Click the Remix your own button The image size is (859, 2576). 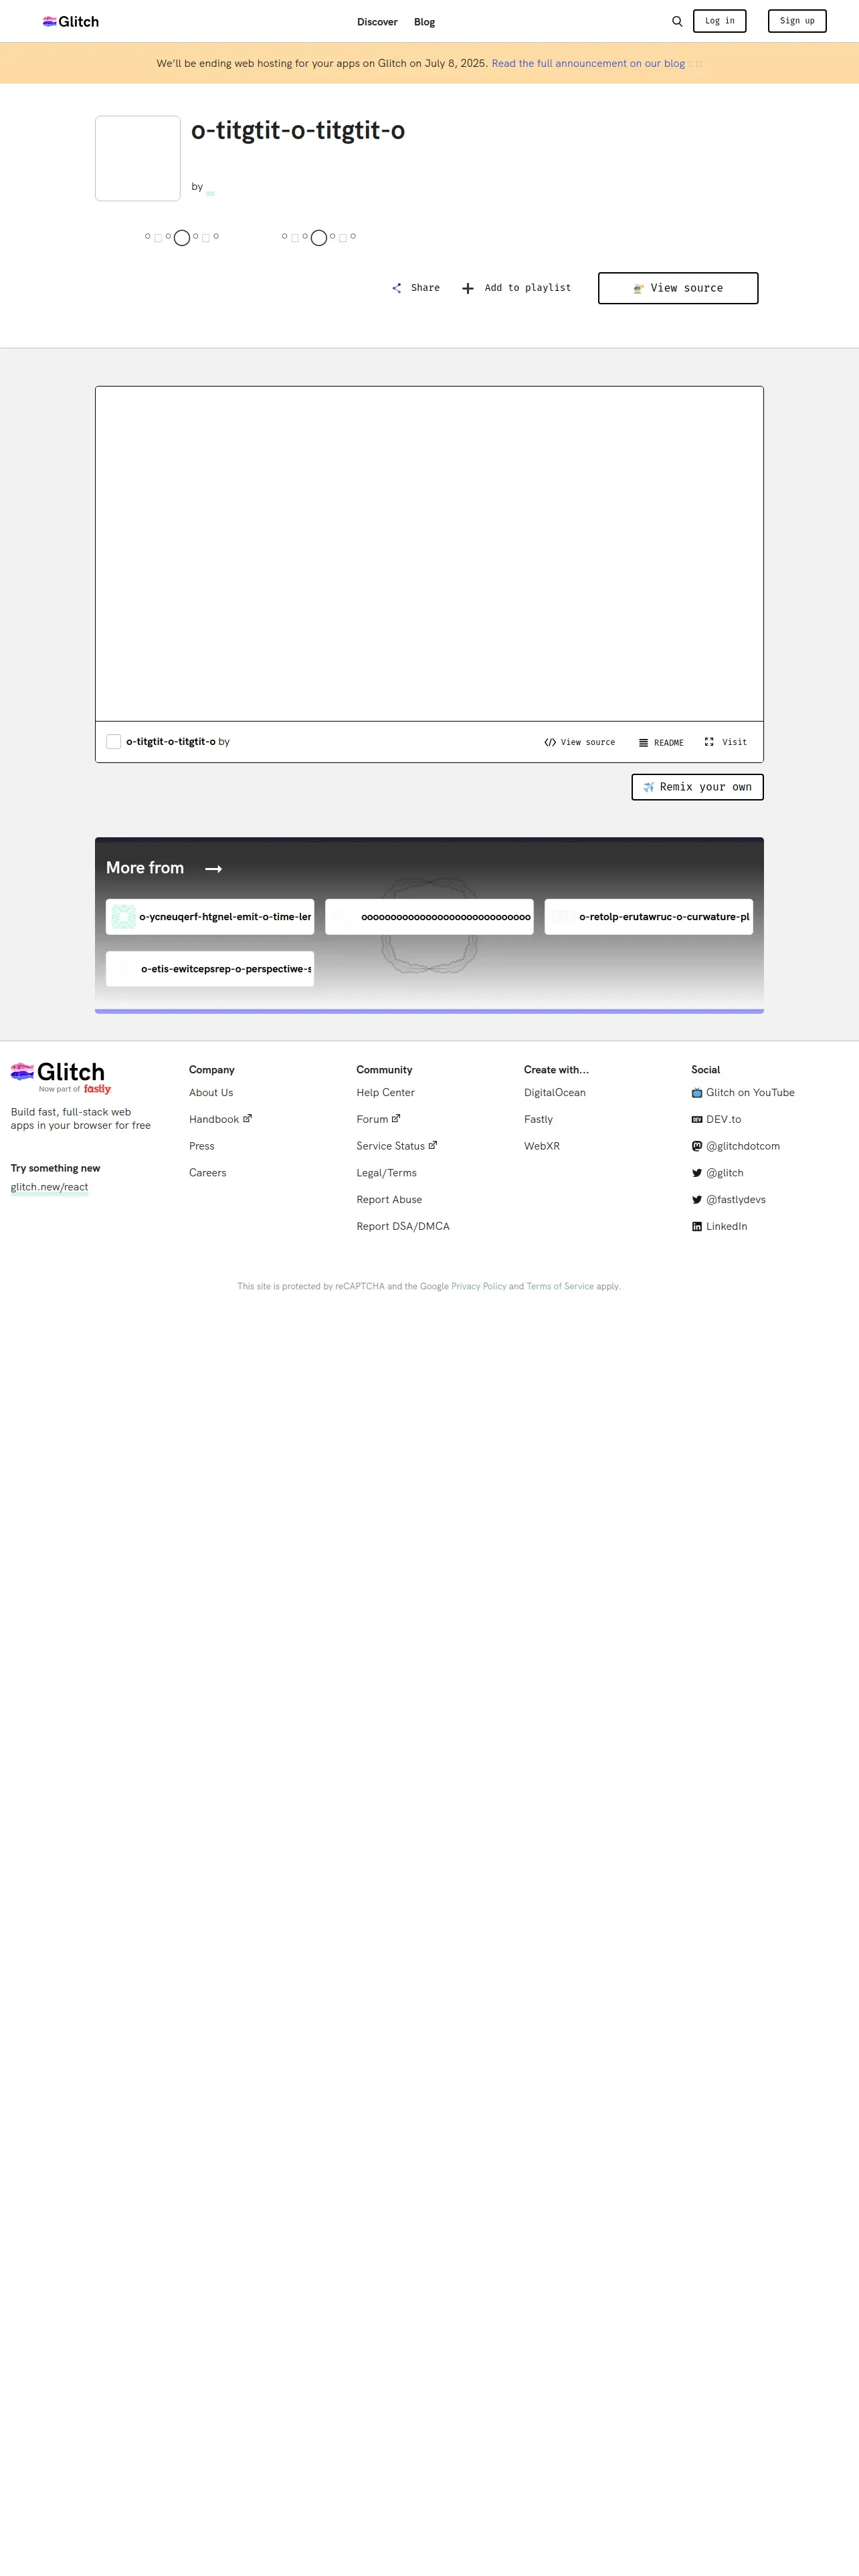coord(697,787)
